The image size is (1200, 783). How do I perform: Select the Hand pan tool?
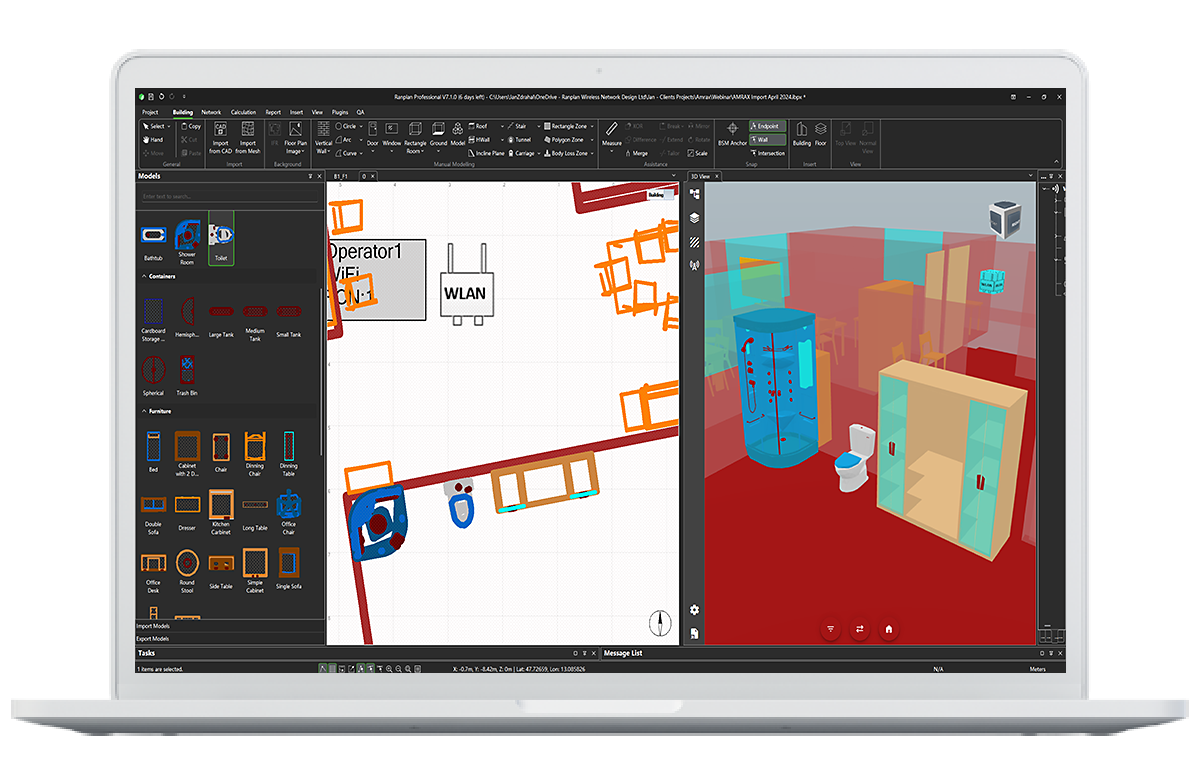tap(152, 140)
